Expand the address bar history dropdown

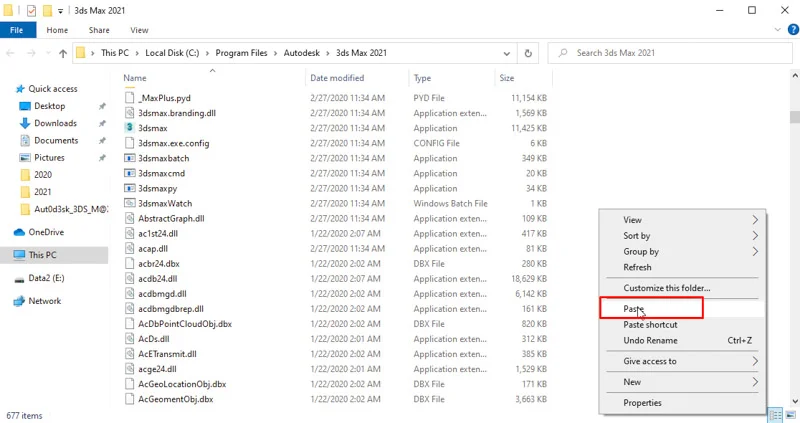tap(506, 53)
